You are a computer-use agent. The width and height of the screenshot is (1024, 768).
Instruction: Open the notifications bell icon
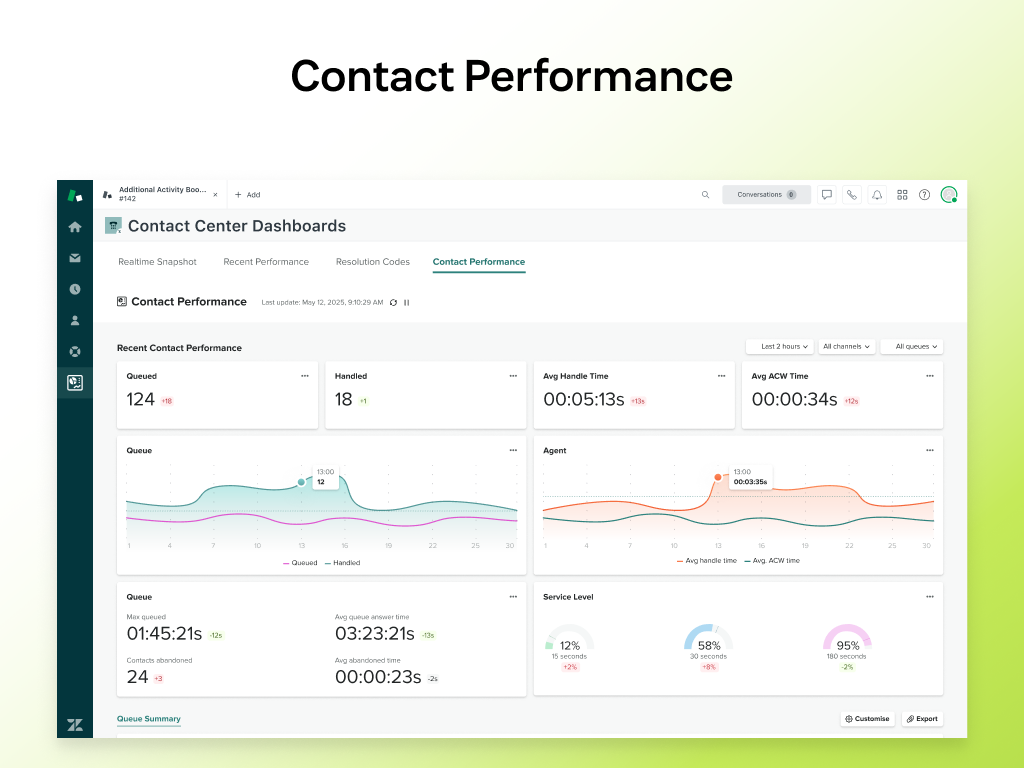[x=877, y=195]
